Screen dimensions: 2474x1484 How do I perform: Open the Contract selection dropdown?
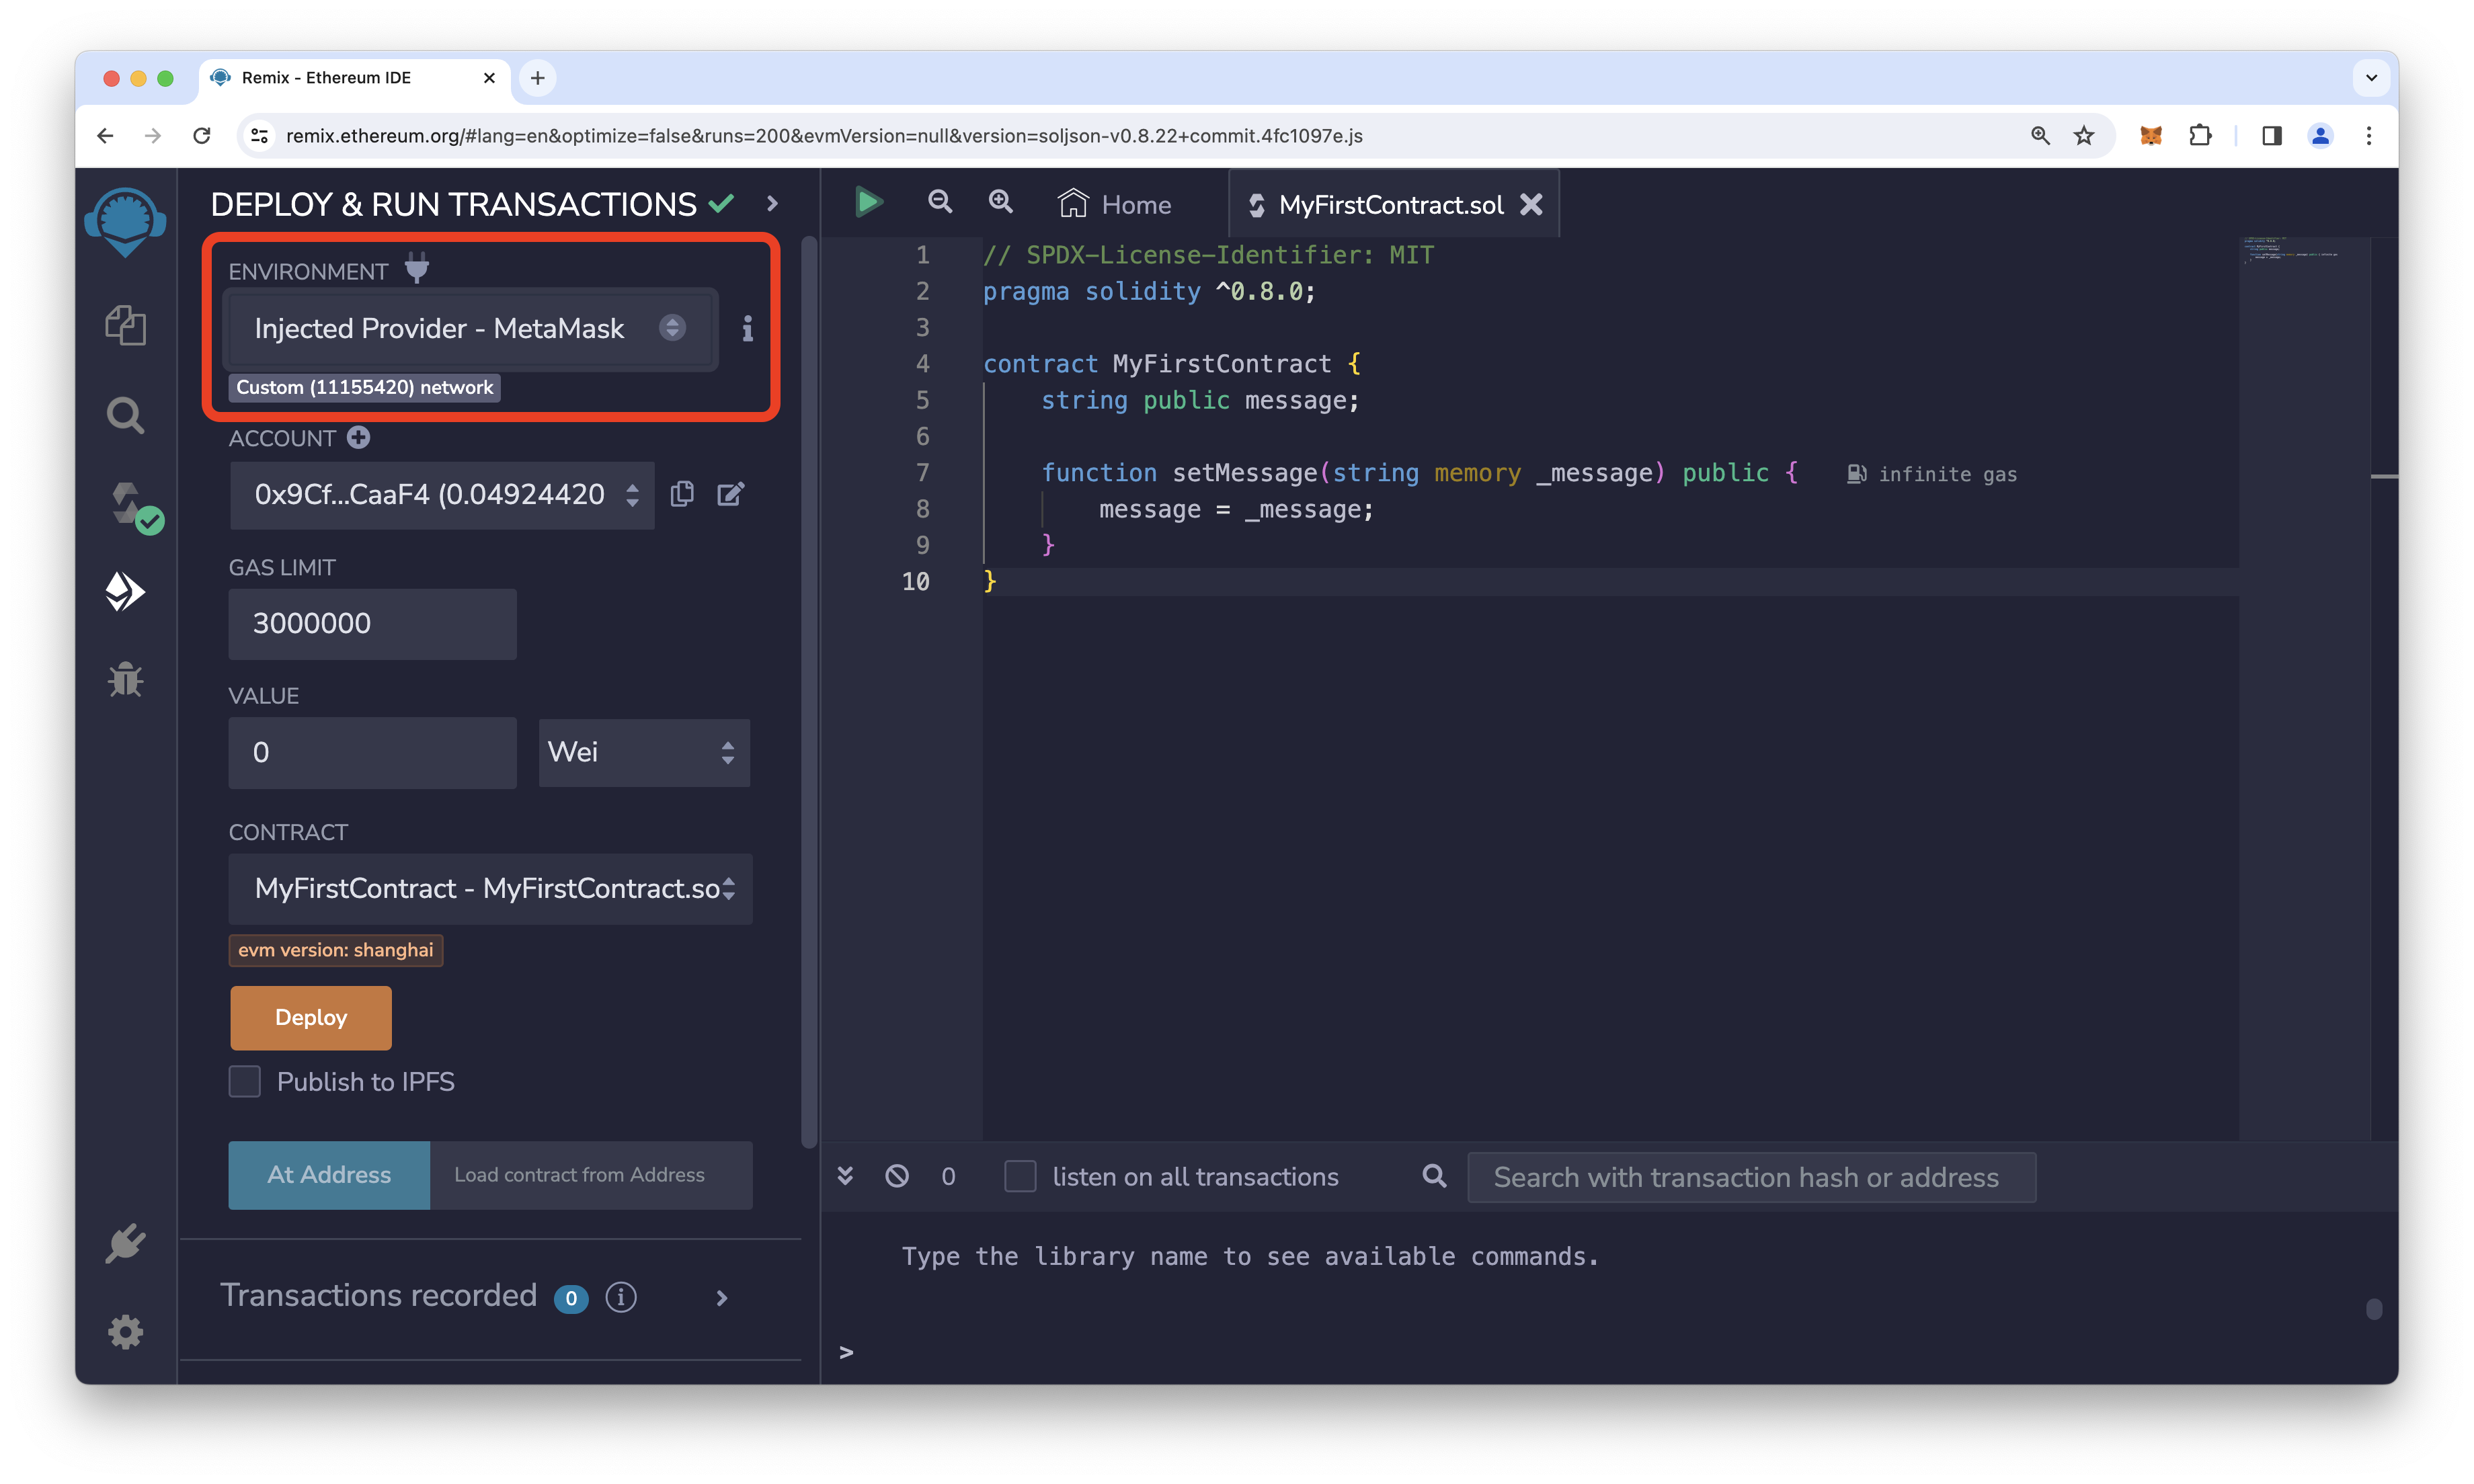(x=489, y=889)
